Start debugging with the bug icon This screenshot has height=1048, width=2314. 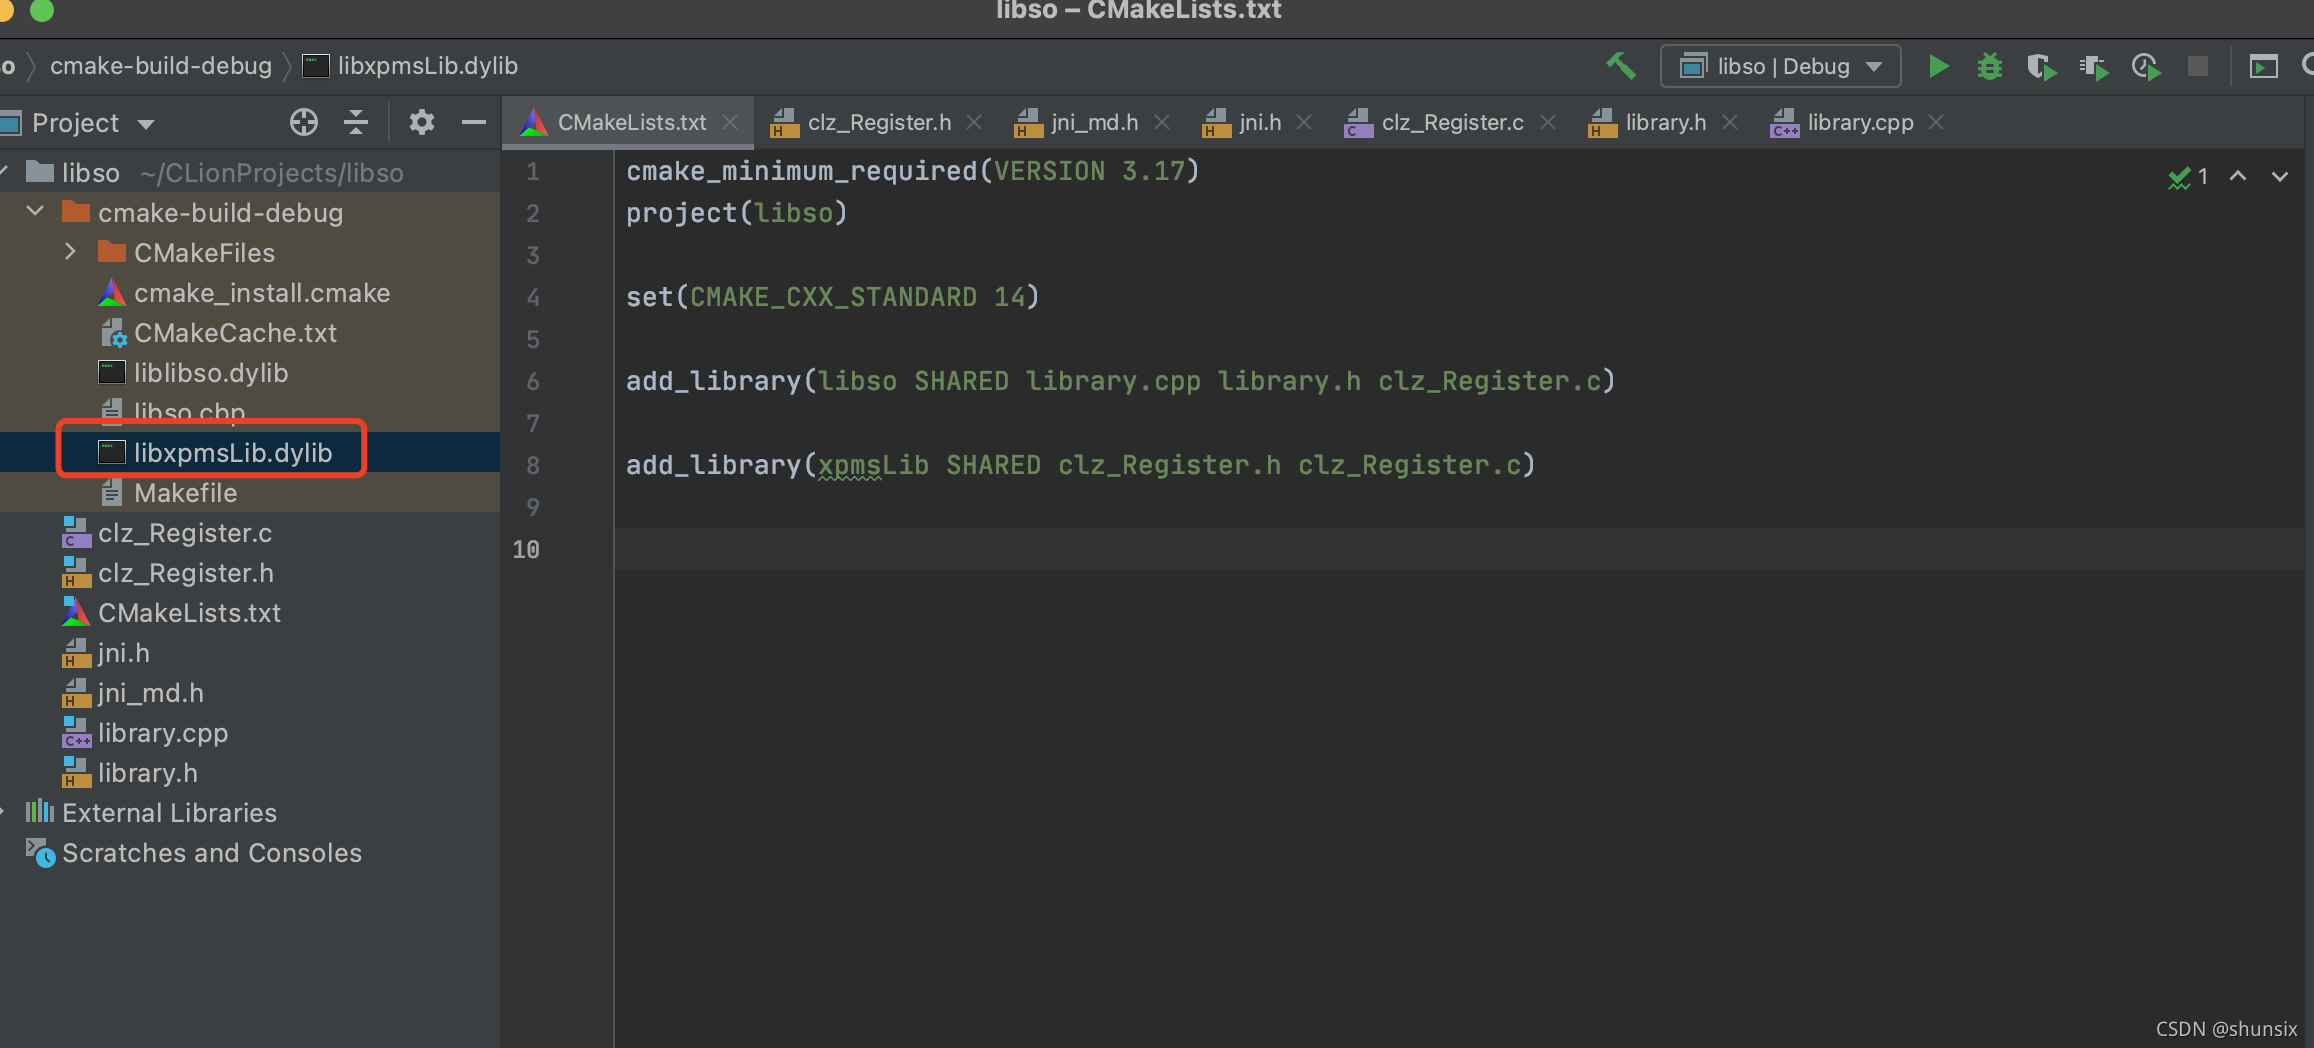[x=1990, y=66]
